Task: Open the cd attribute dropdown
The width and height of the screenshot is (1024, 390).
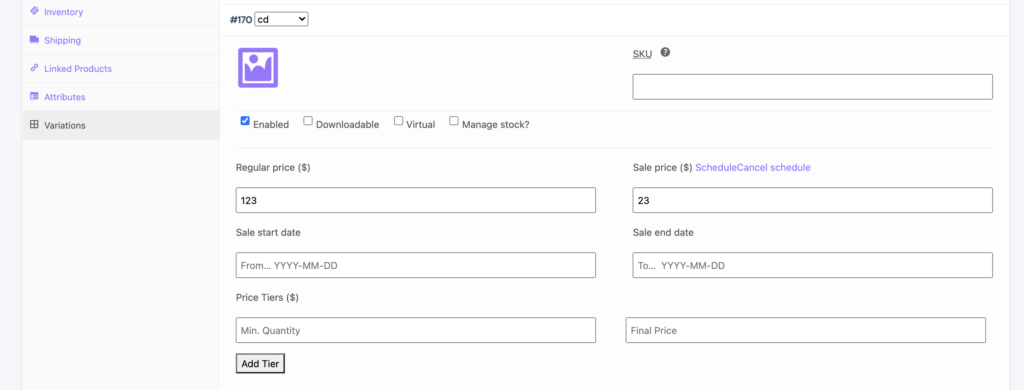Action: click(281, 20)
